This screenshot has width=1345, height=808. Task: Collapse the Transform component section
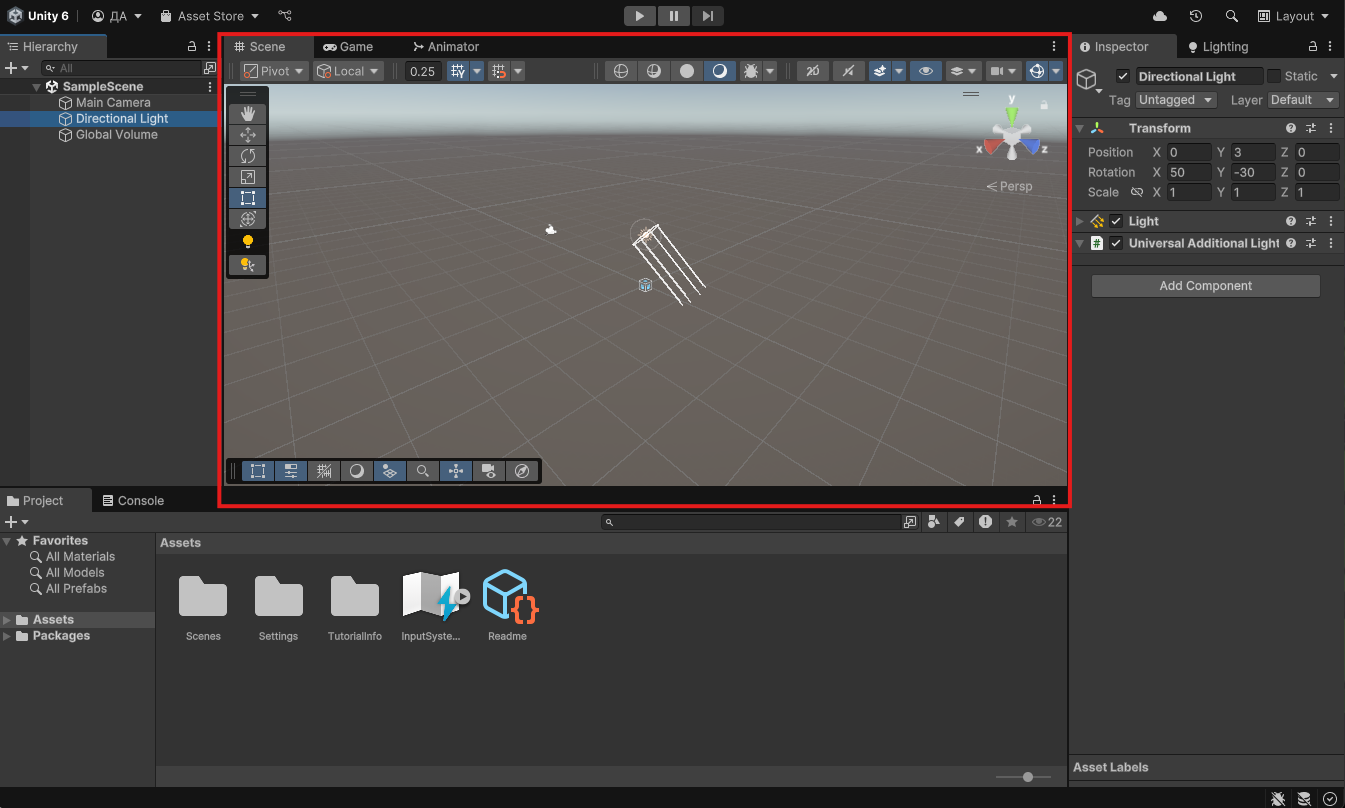point(1080,128)
